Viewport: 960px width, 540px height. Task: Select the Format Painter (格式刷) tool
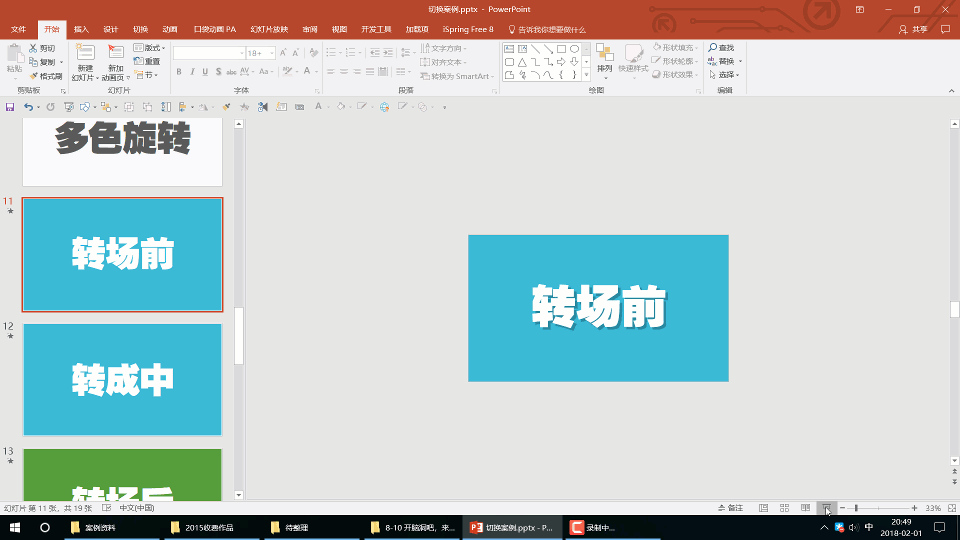coord(45,76)
